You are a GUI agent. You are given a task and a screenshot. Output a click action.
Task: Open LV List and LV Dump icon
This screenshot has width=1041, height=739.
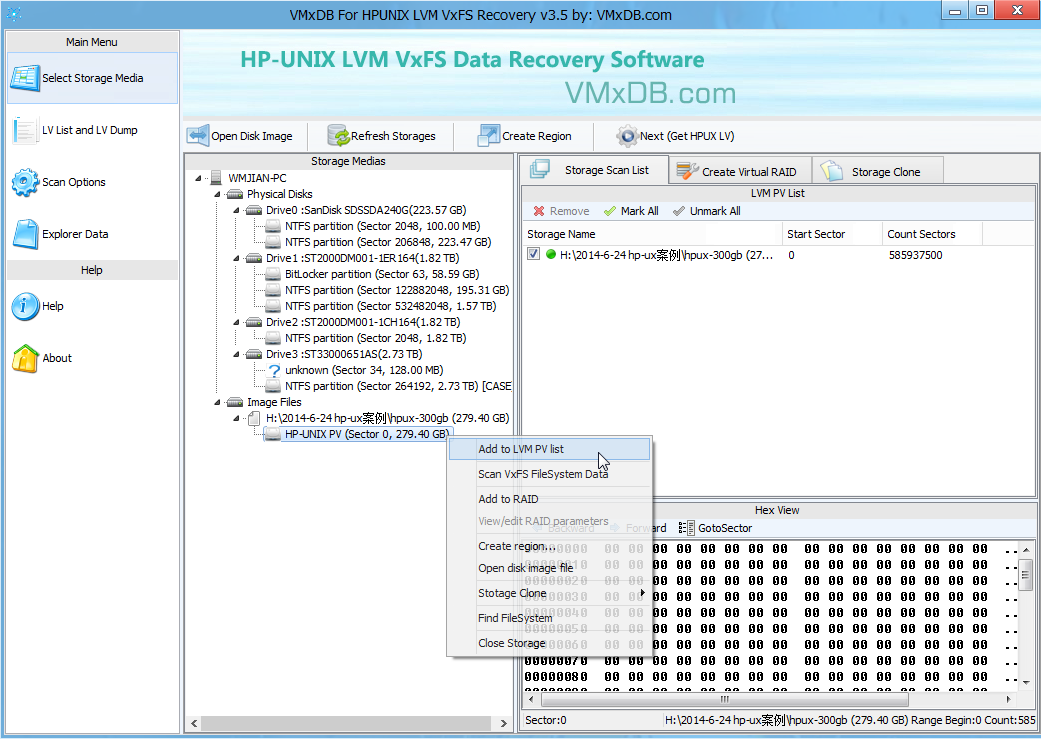click(x=25, y=130)
